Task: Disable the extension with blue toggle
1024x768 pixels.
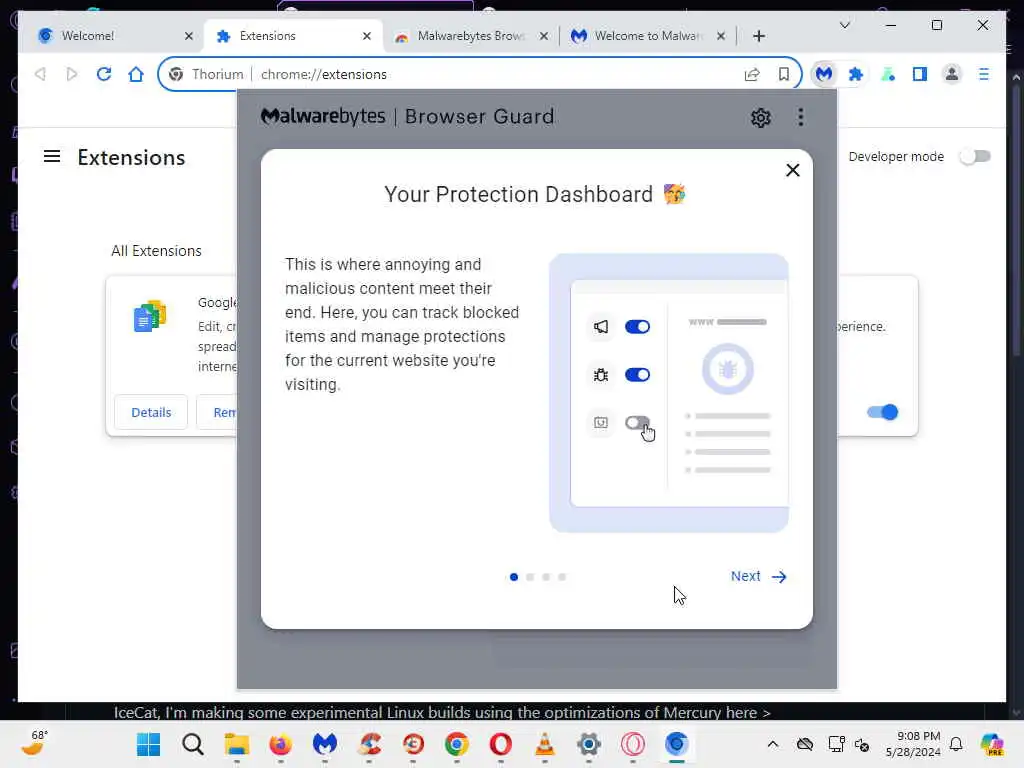Action: 882,412
